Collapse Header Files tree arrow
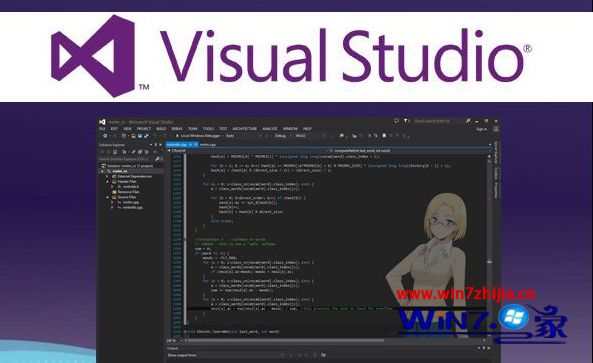This screenshot has height=363, width=593. [x=107, y=182]
